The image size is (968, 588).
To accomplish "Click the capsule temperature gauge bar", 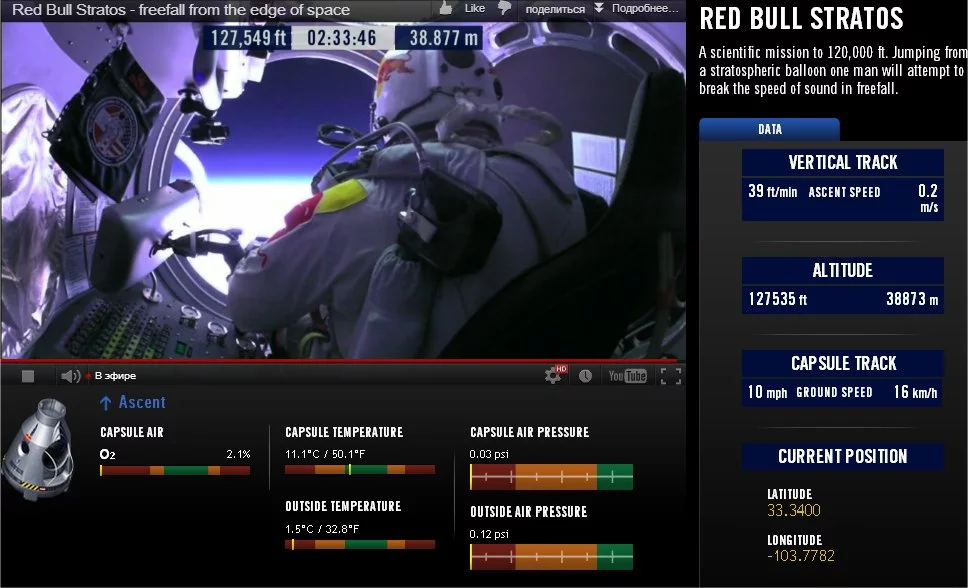I will click(360, 469).
